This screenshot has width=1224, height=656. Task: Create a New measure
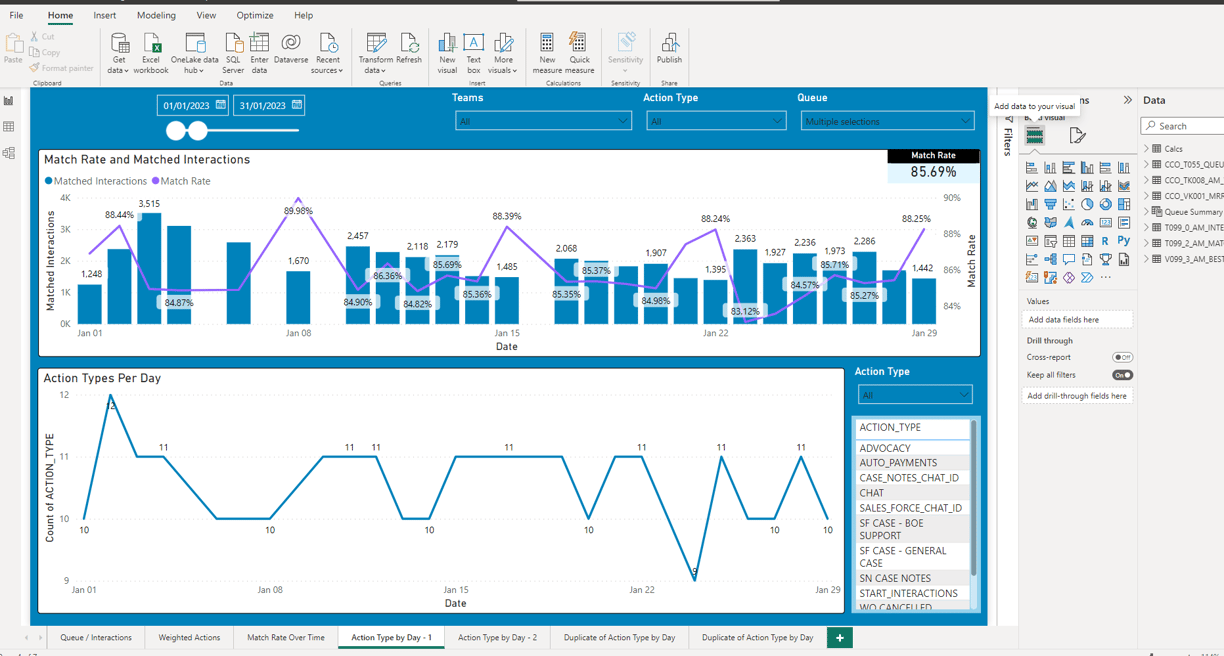[x=547, y=53]
